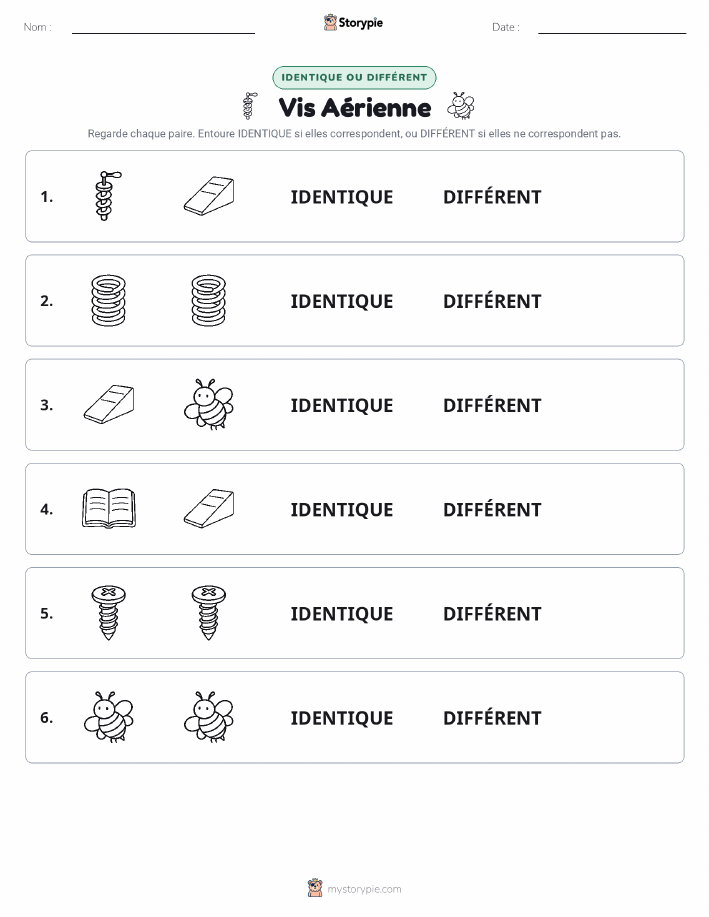Image resolution: width=709 pixels, height=917 pixels.
Task: Click the wedge icon in row 3
Action: click(x=109, y=404)
